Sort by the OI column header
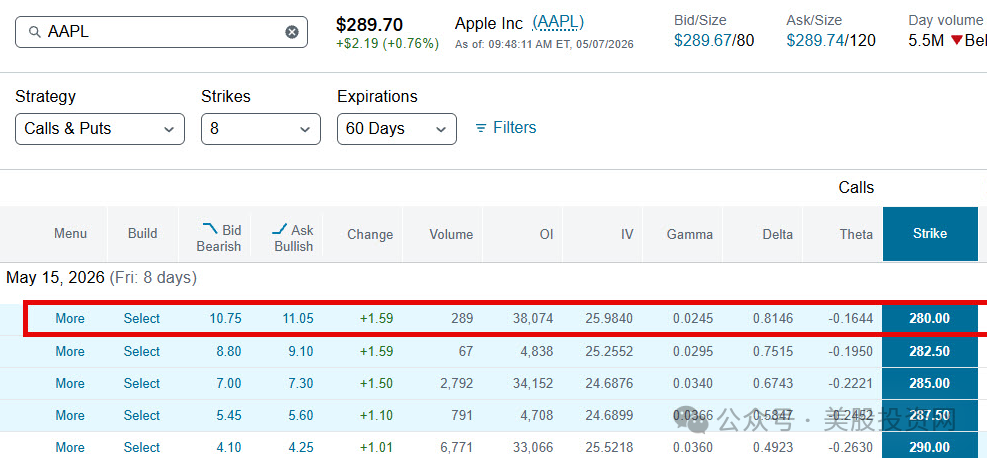The image size is (987, 458). coord(546,235)
